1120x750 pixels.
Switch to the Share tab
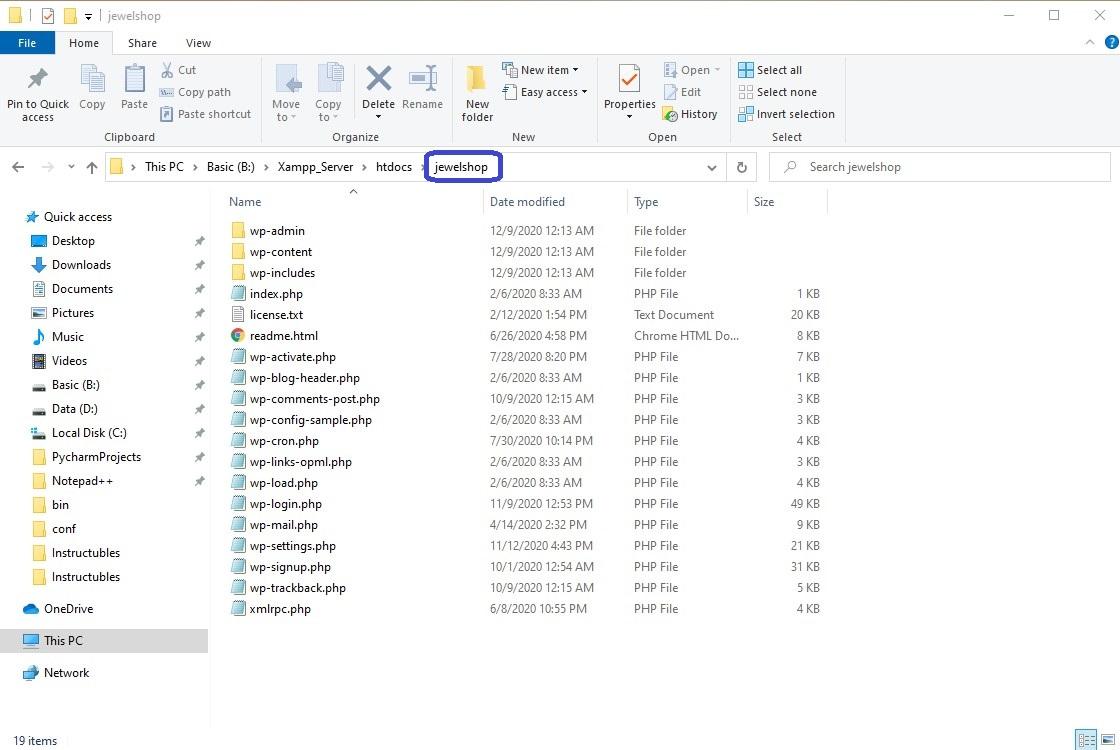142,43
